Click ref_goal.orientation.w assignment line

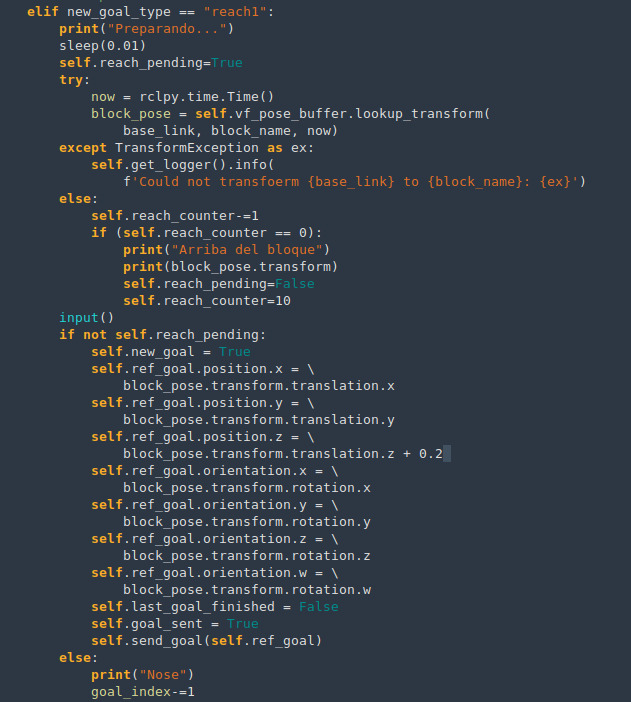214,573
